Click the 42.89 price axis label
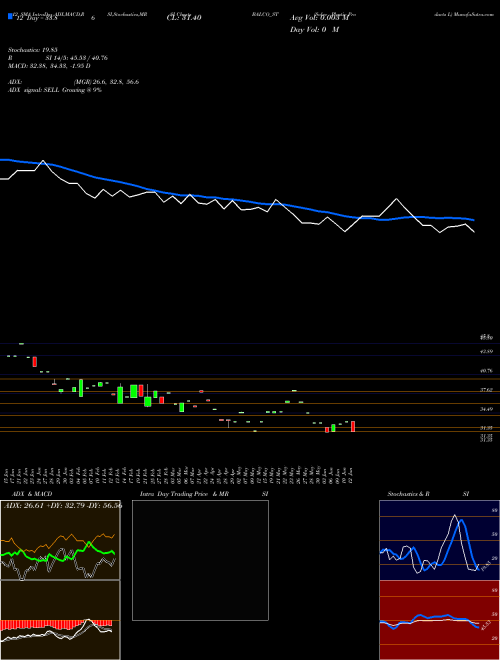 pos(487,351)
